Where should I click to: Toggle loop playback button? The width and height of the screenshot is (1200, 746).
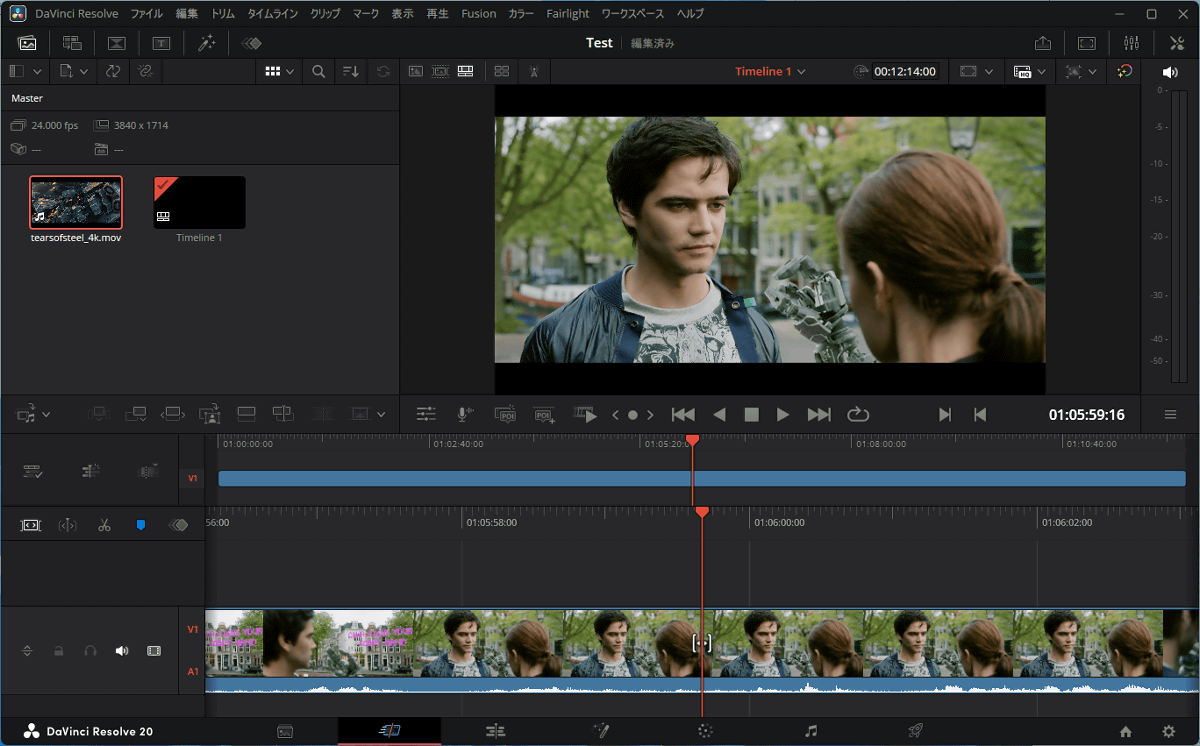coord(858,414)
